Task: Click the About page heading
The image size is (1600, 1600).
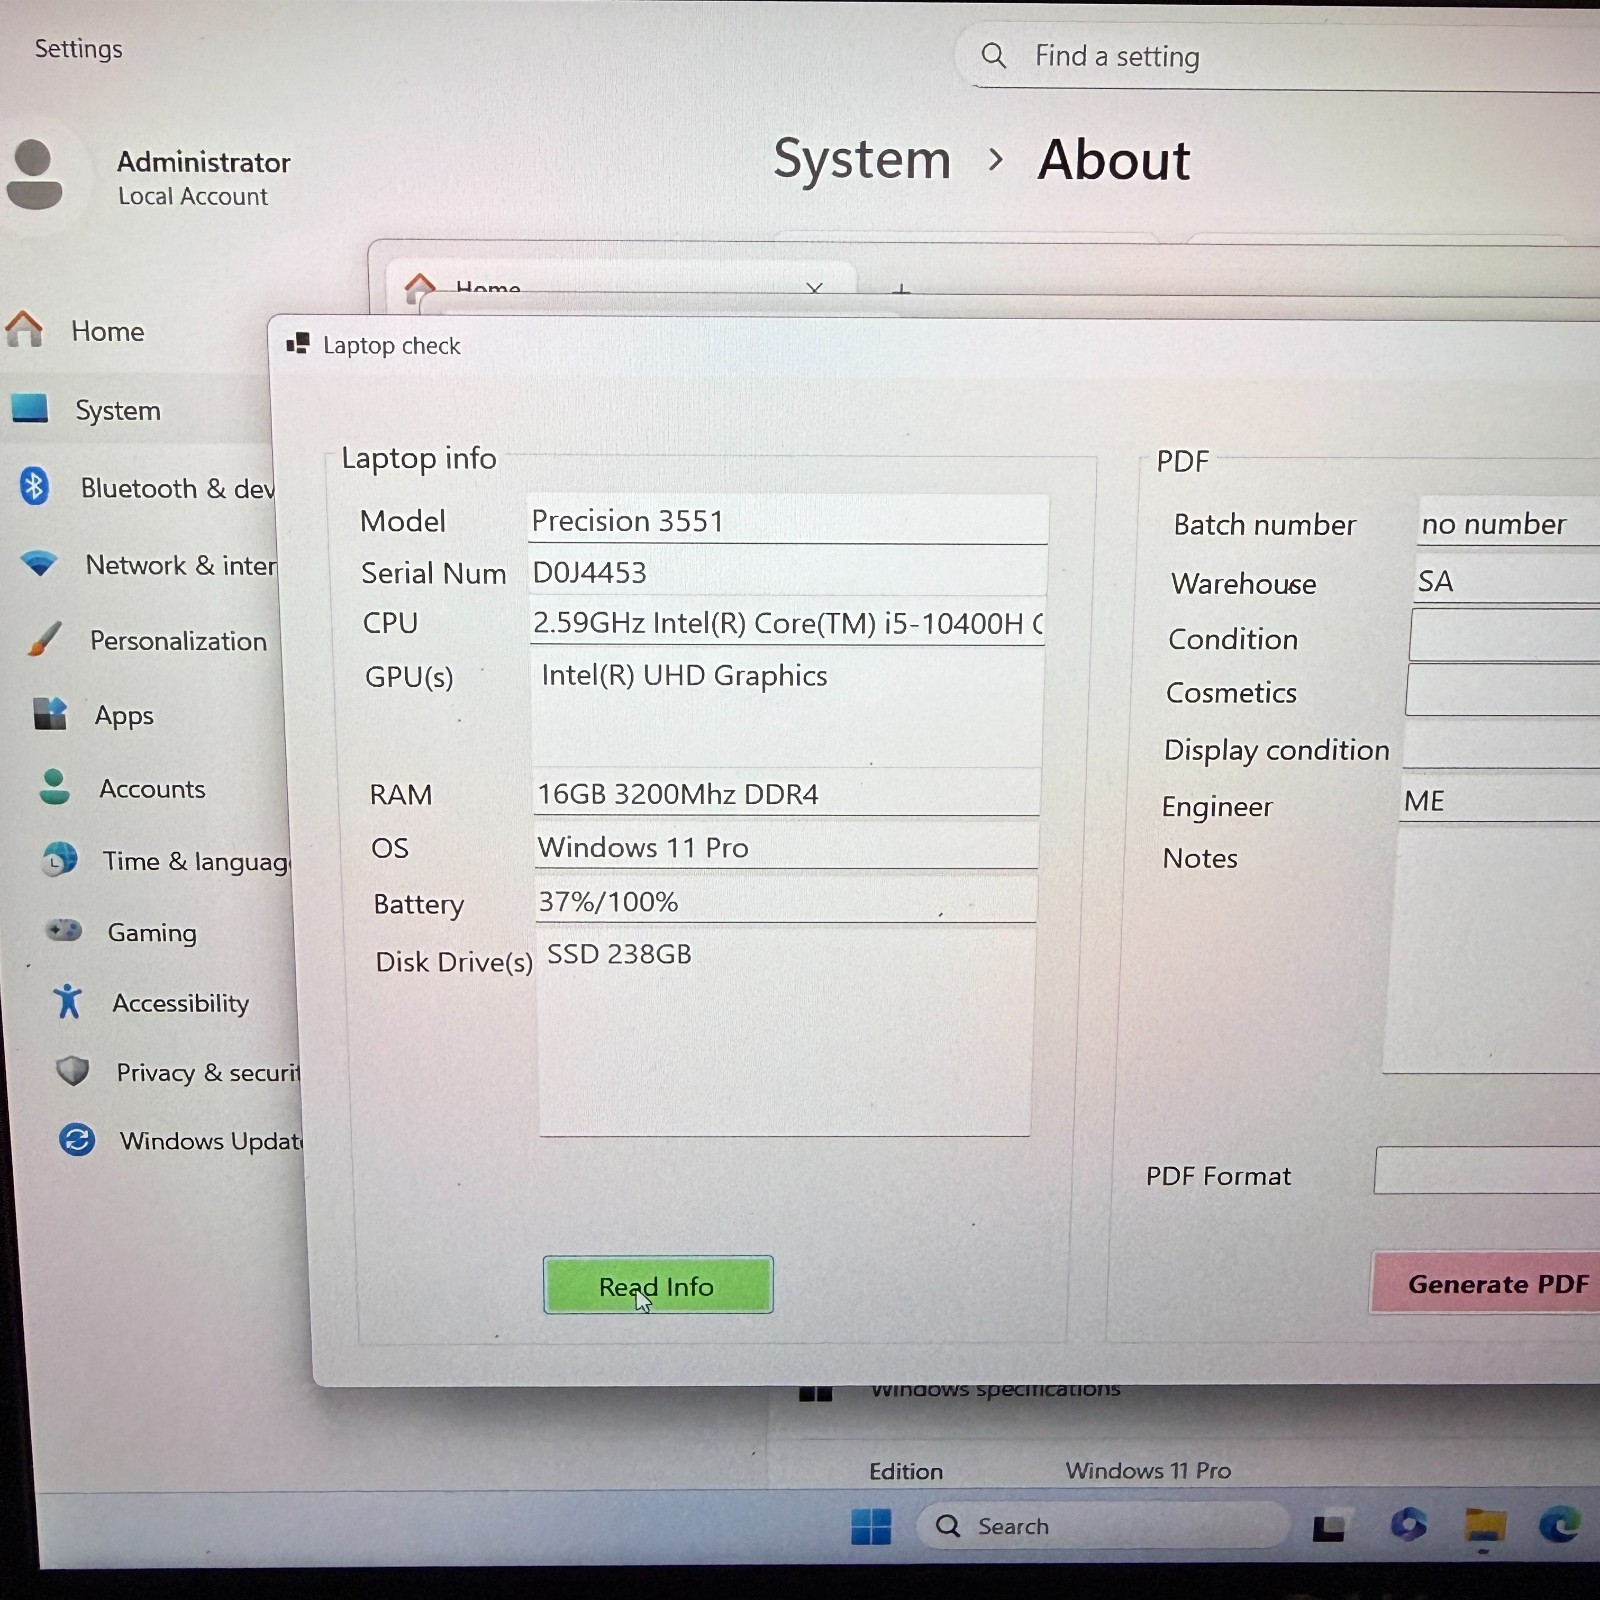Action: coord(1114,160)
